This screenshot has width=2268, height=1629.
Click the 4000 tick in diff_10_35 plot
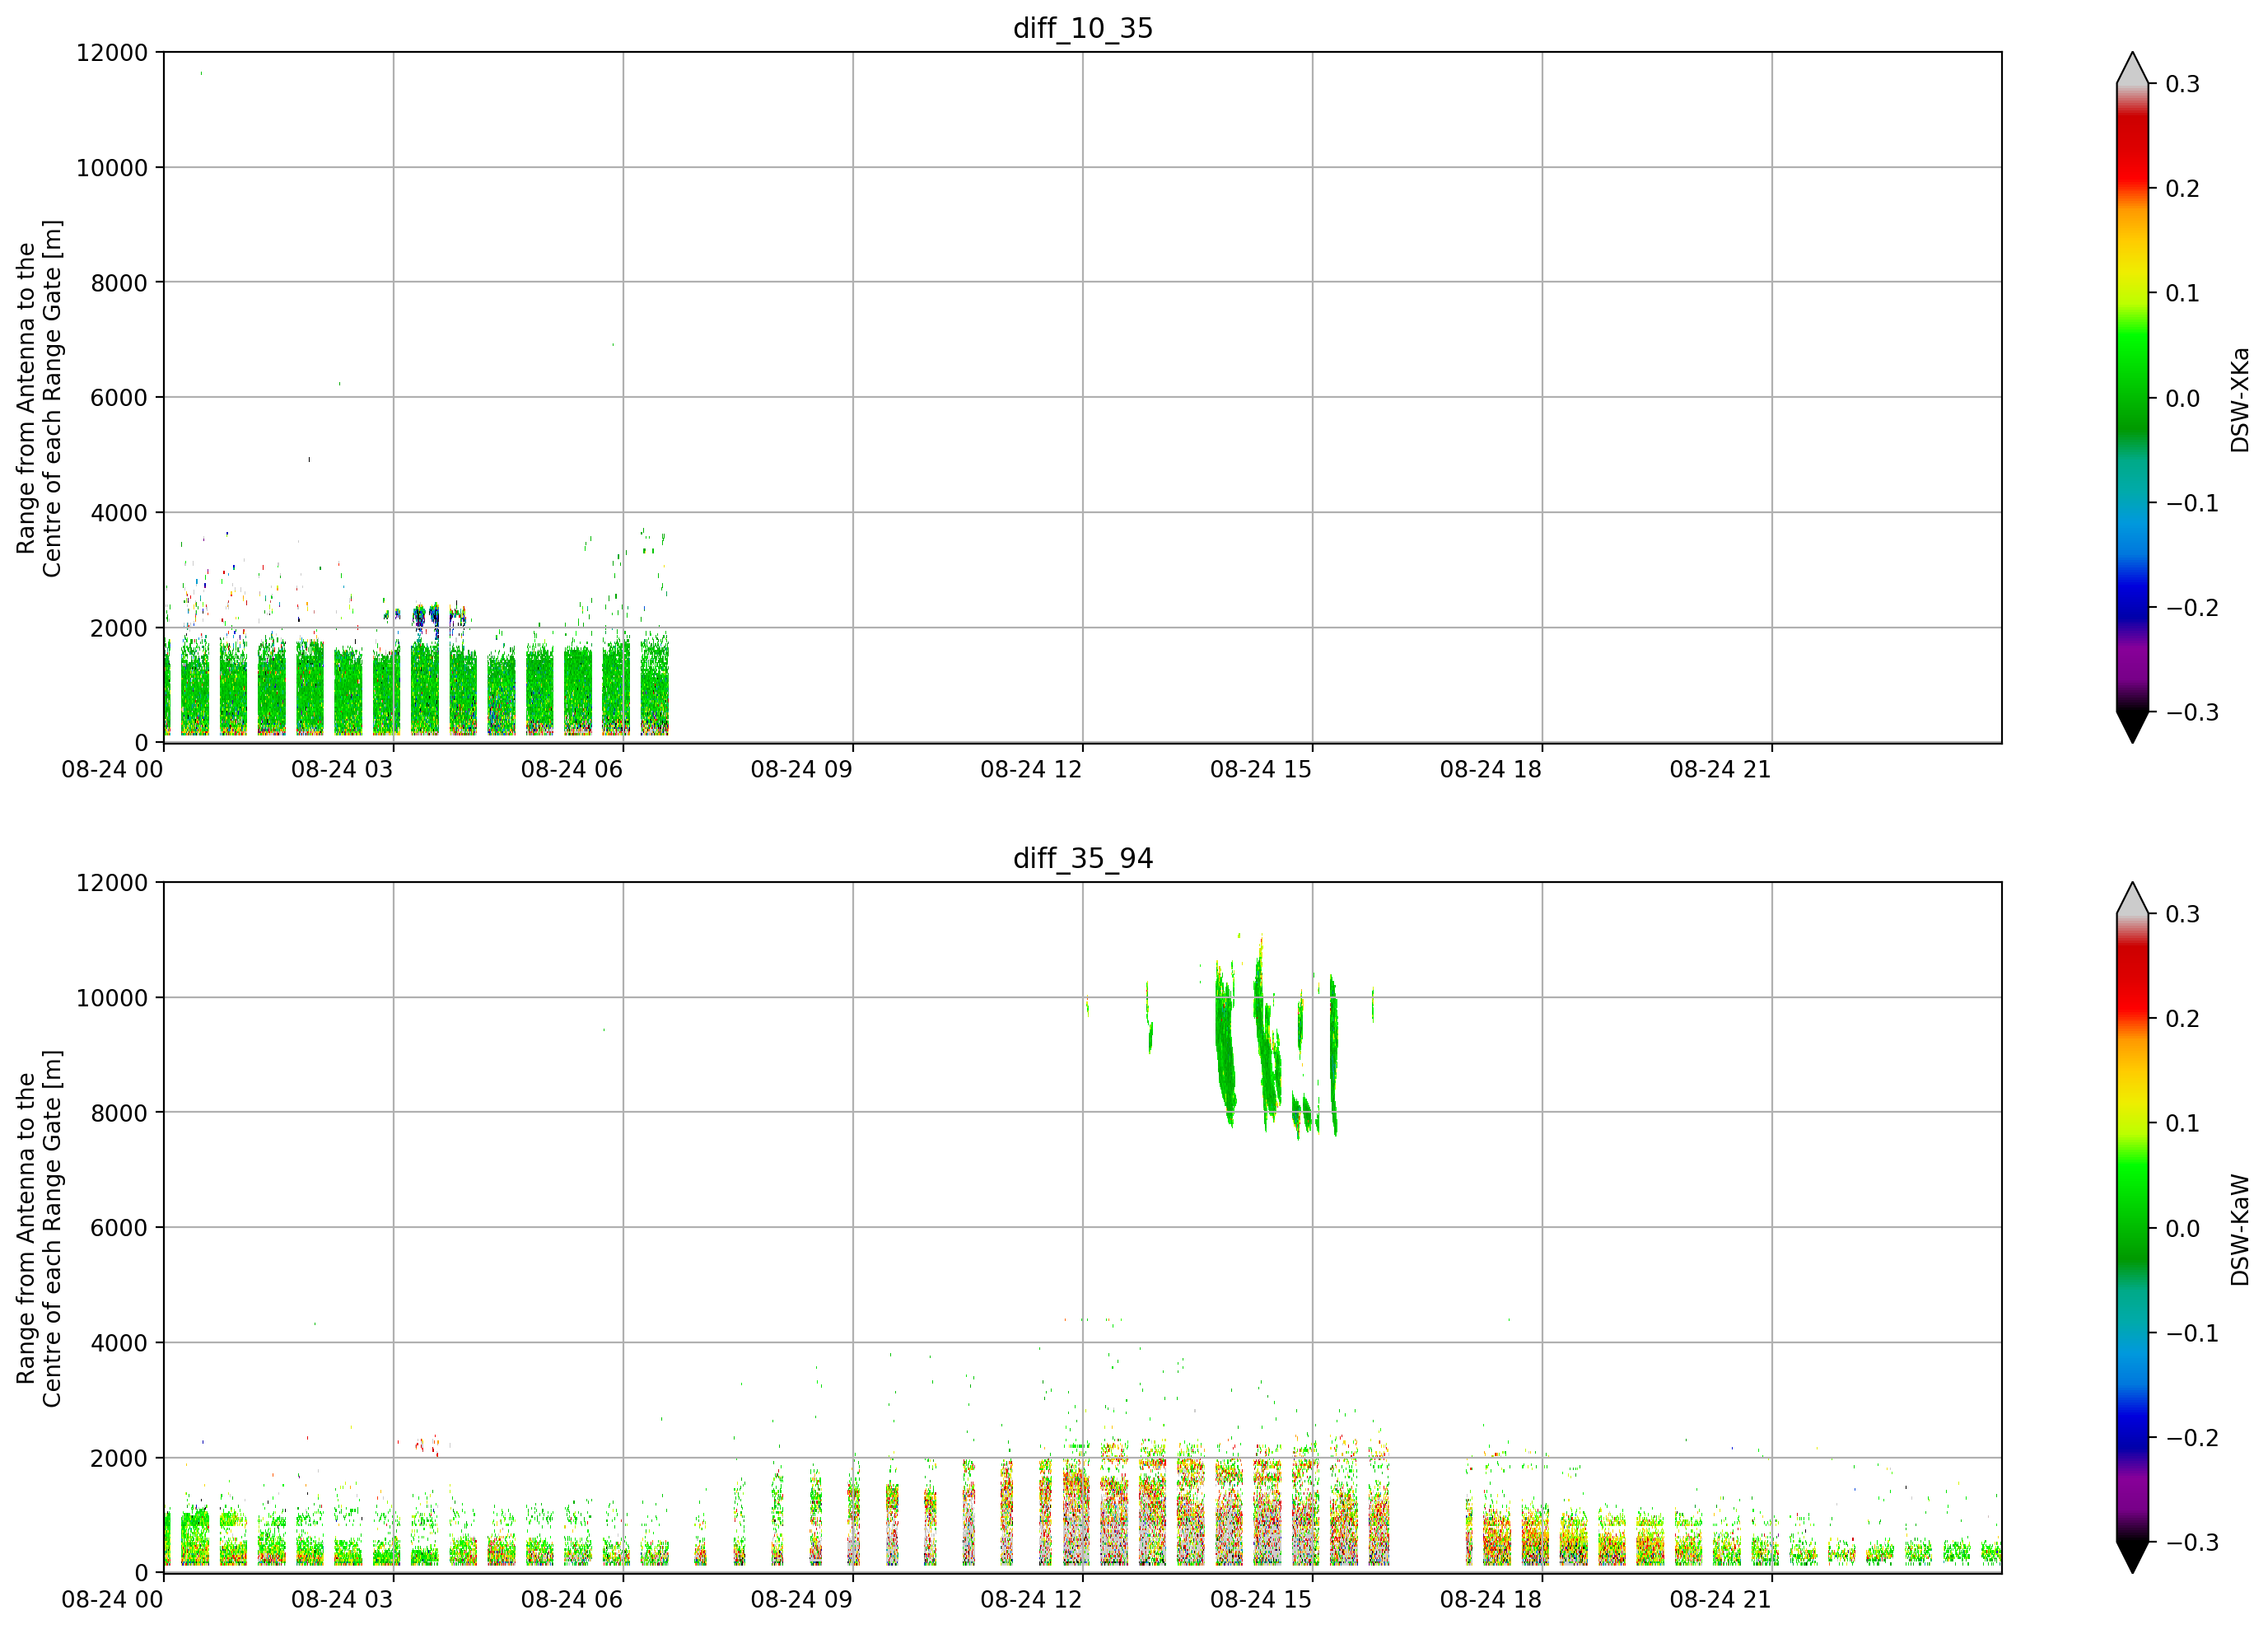119,513
